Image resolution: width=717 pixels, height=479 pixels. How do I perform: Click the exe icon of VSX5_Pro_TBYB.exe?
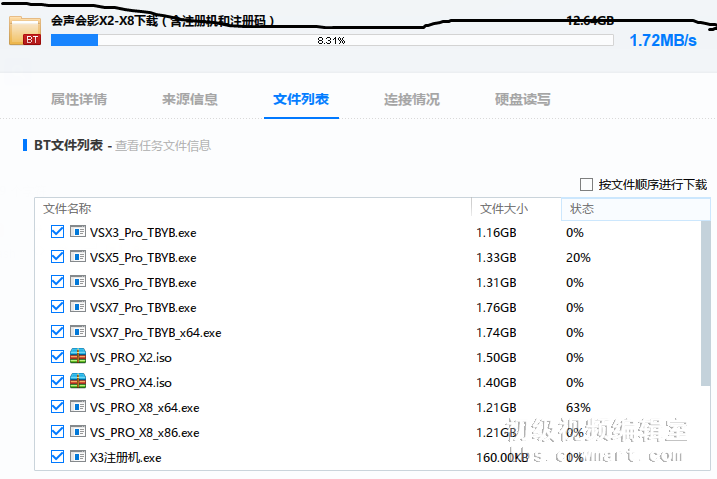[78, 256]
